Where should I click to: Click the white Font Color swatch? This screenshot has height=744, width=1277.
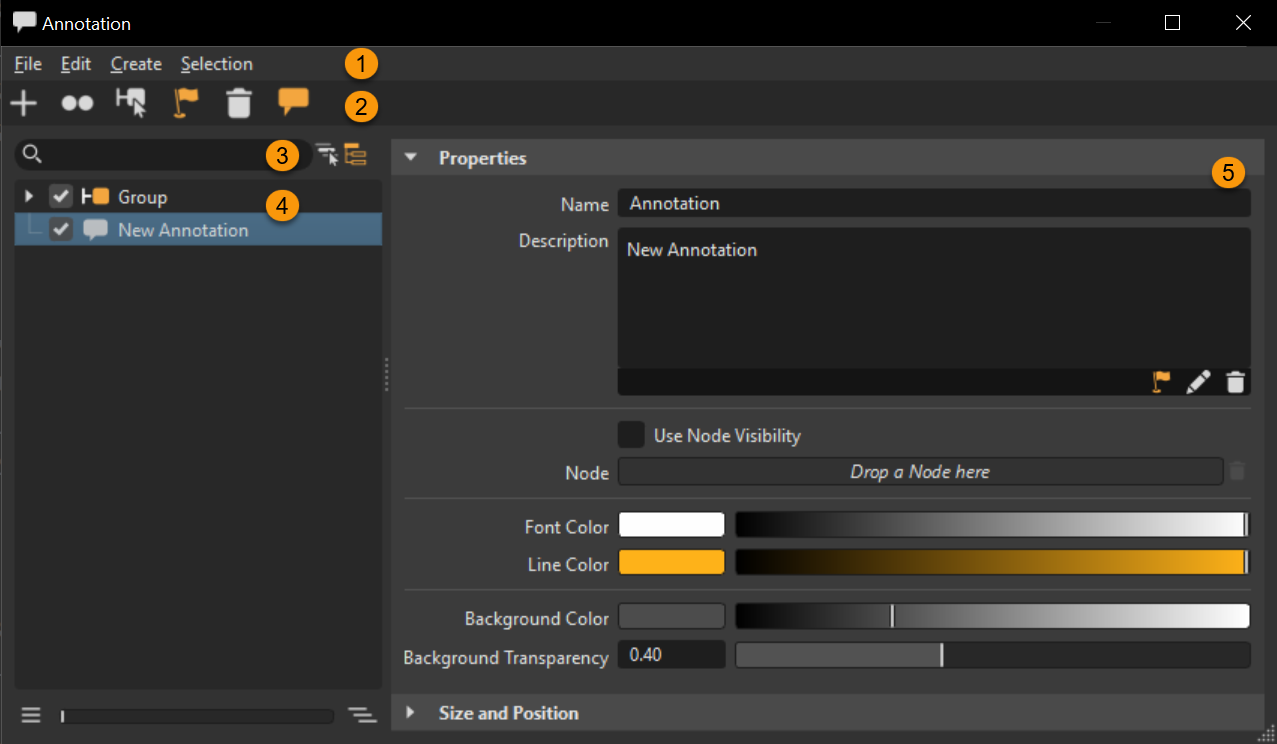pyautogui.click(x=671, y=526)
